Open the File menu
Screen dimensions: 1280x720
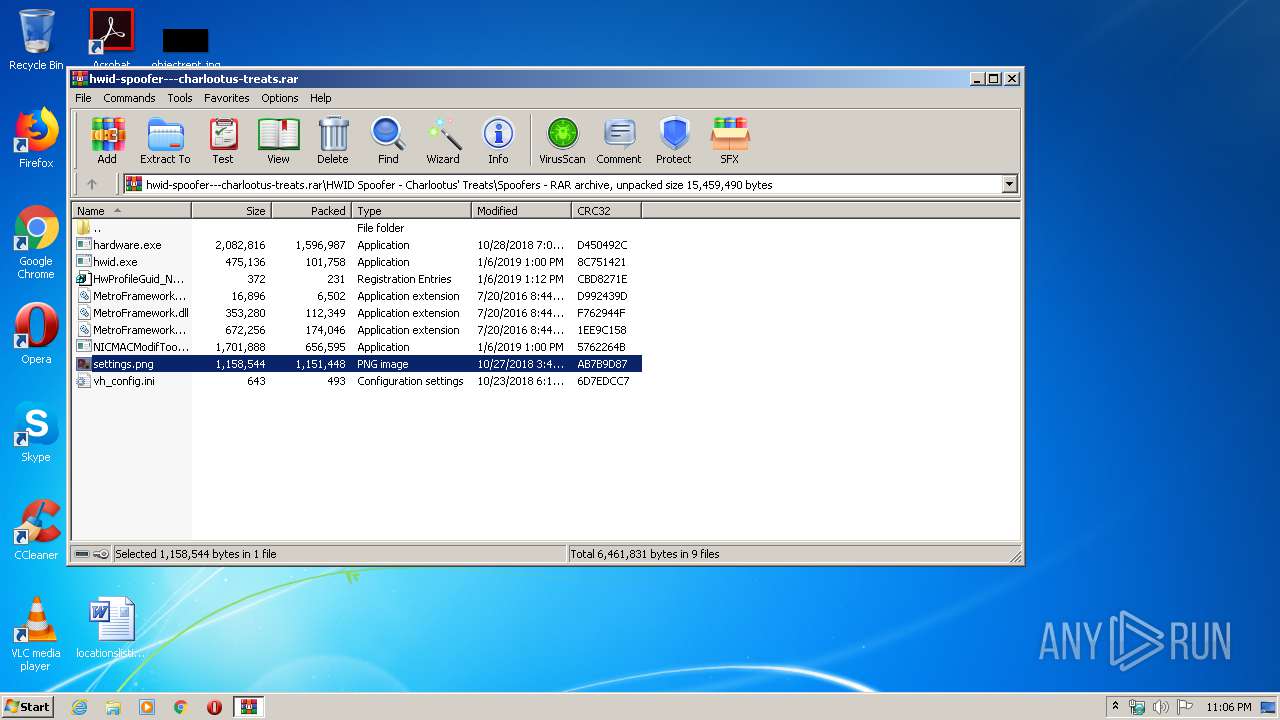point(83,98)
